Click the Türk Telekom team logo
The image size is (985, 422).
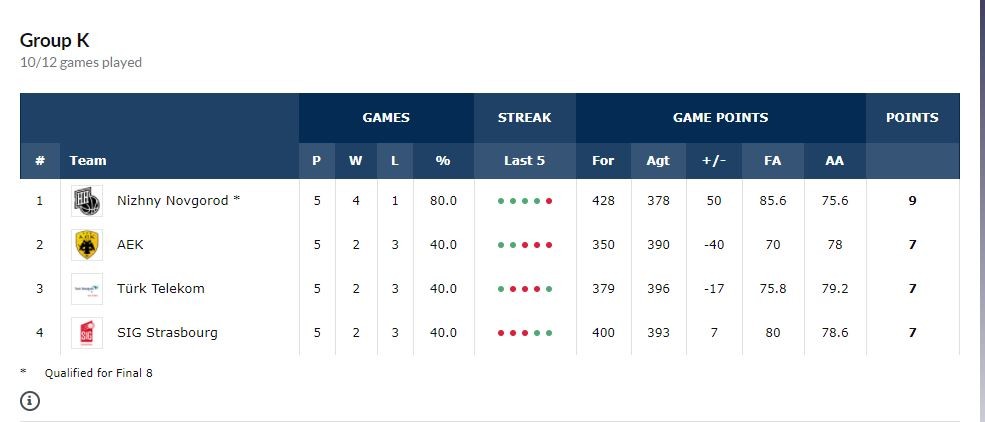tap(87, 289)
